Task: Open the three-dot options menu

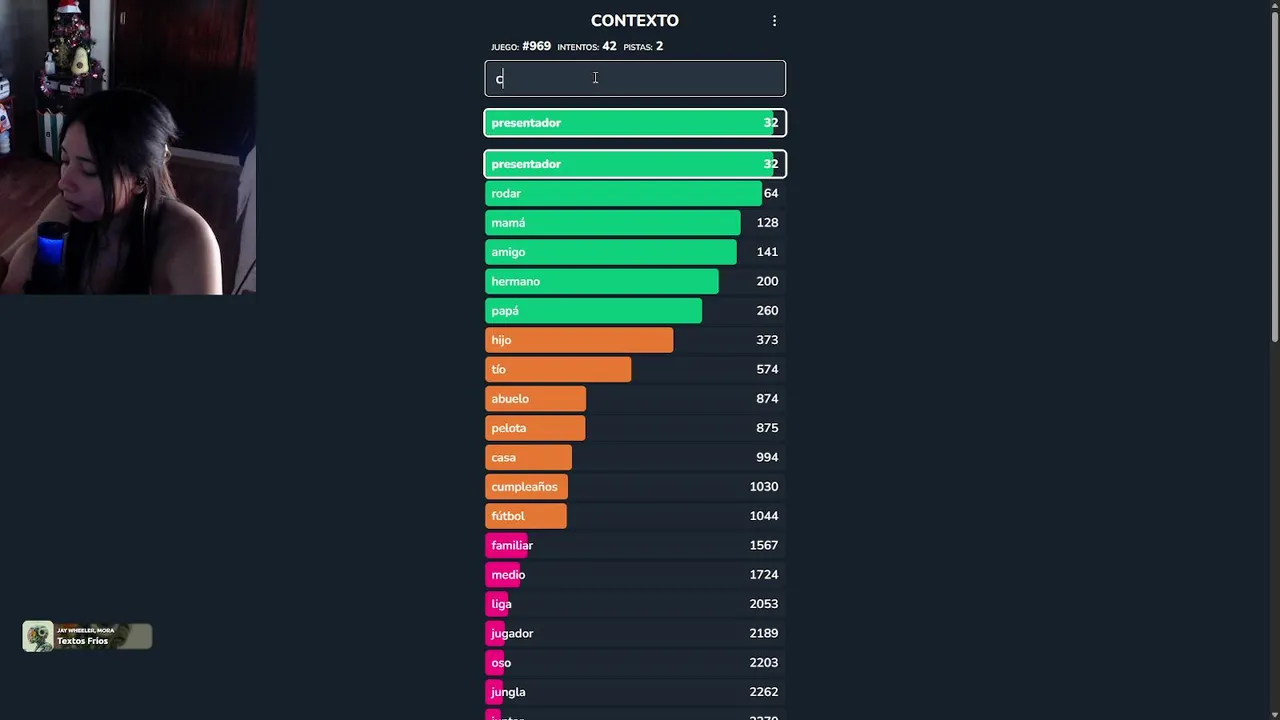Action: (774, 21)
